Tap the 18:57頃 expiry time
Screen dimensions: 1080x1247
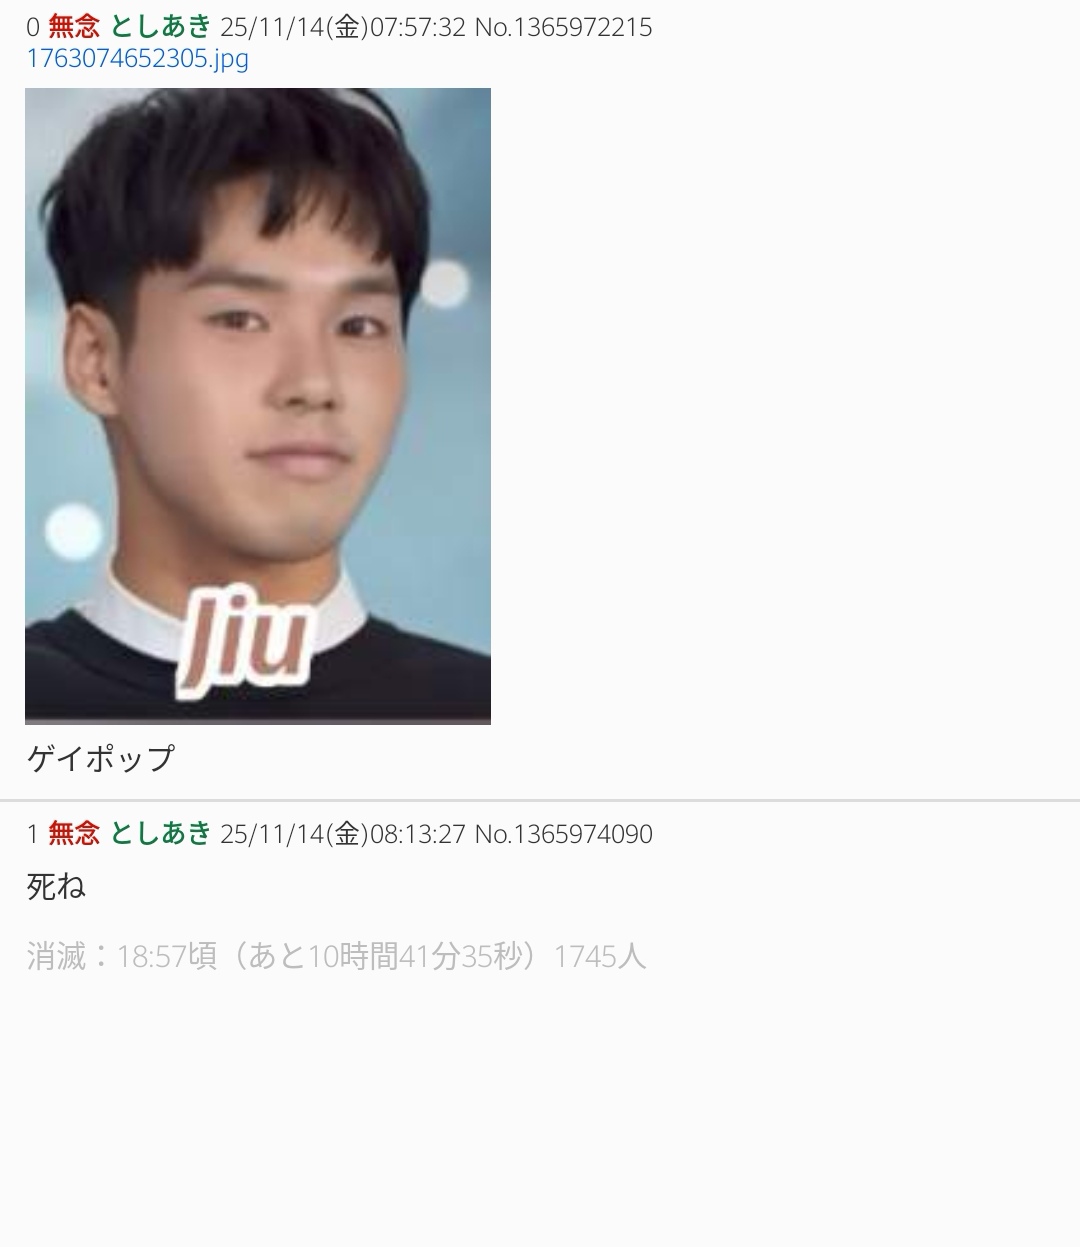(166, 957)
